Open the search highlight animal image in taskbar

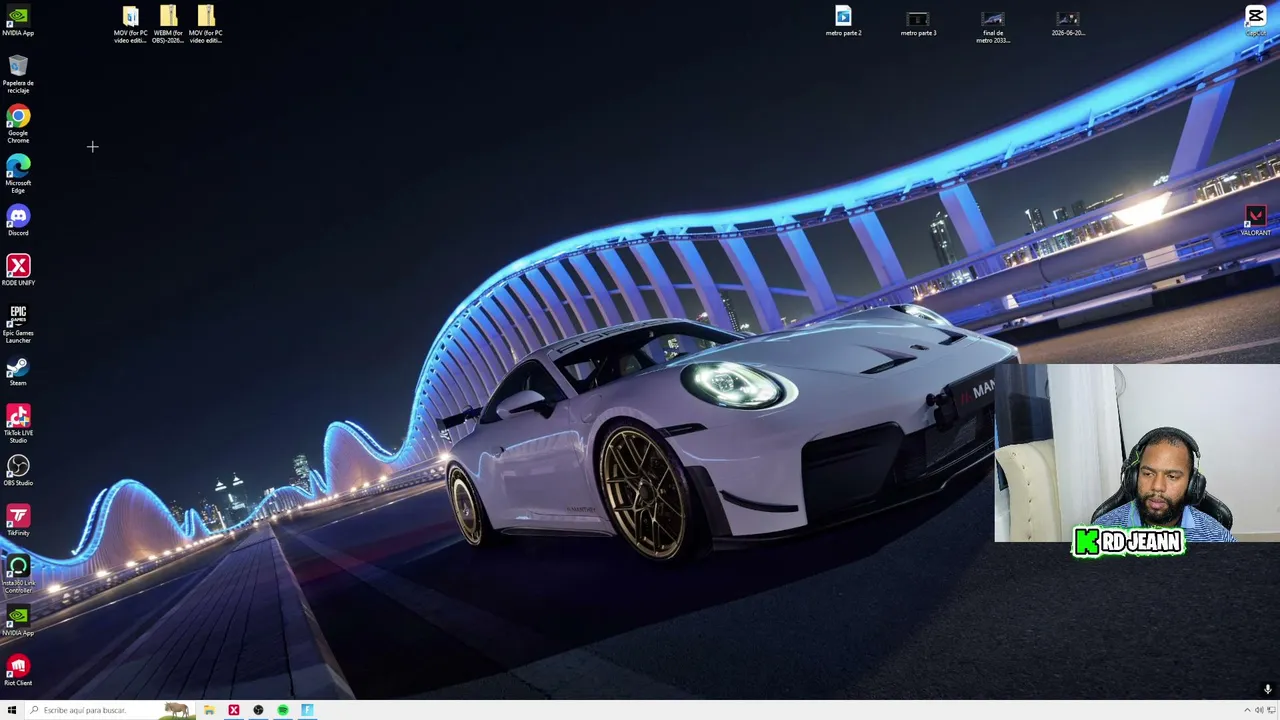178,710
